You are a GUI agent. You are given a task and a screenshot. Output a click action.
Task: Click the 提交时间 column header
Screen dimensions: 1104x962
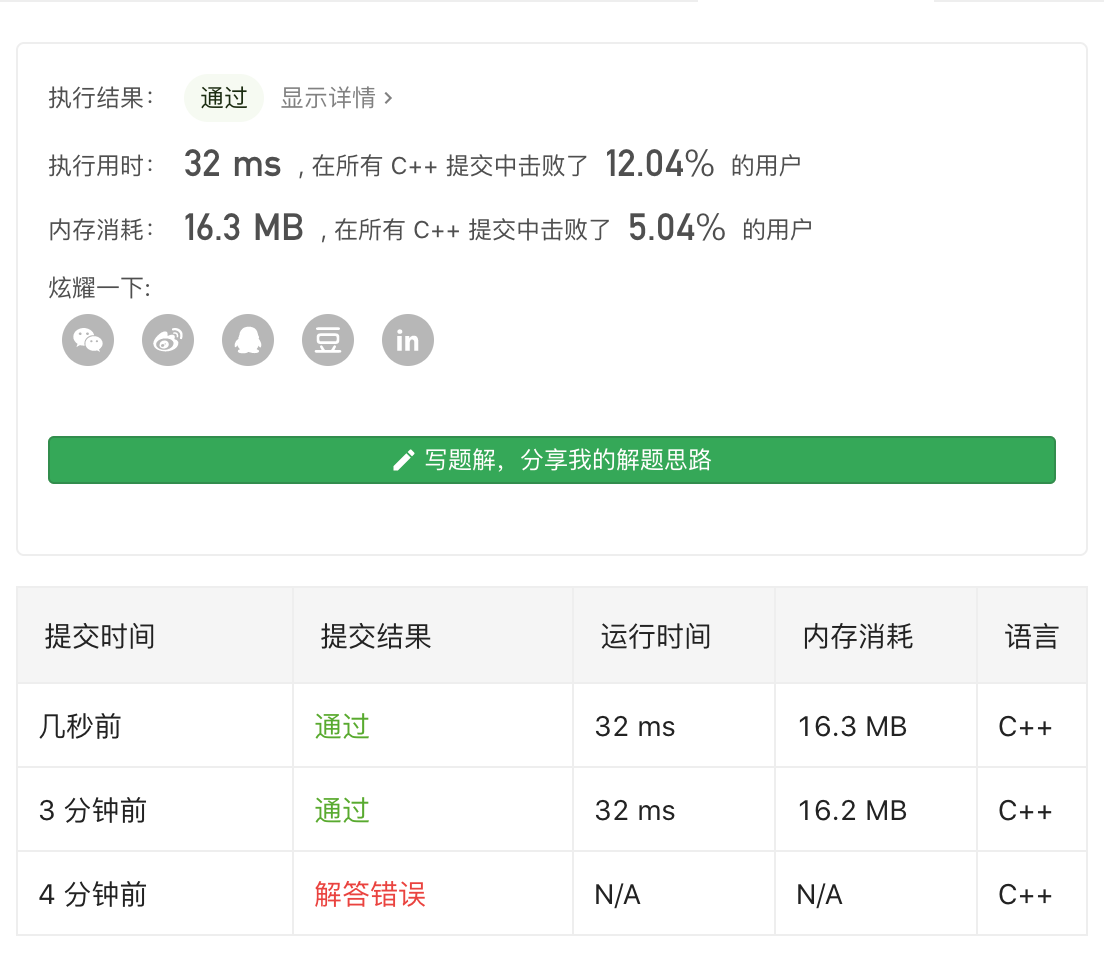[x=100, y=636]
